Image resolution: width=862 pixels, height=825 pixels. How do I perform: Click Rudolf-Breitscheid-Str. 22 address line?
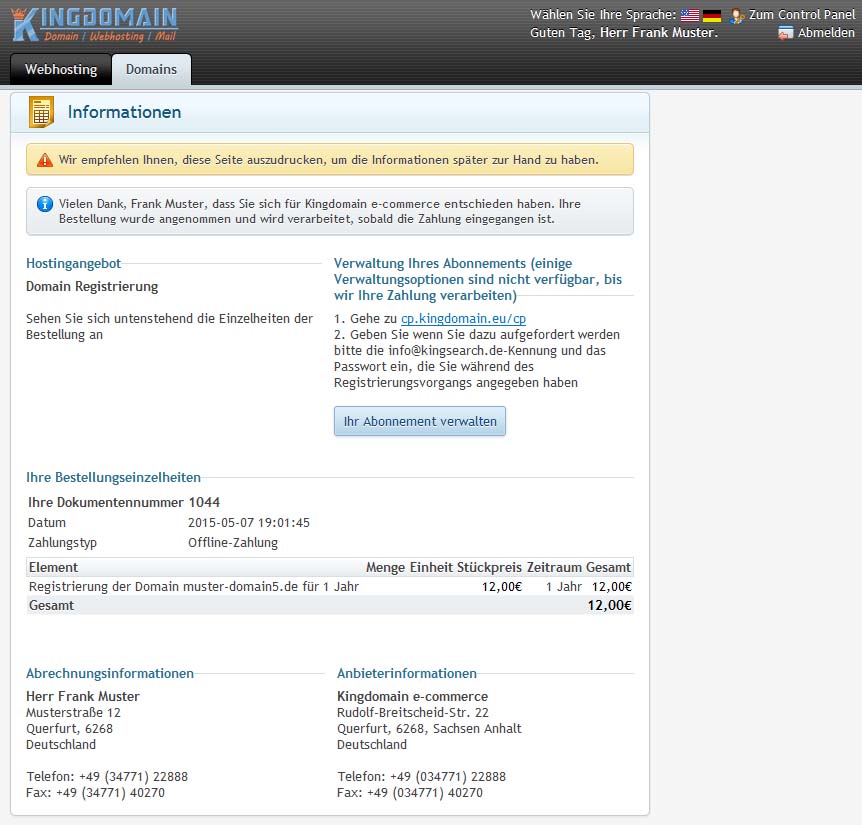(x=413, y=713)
